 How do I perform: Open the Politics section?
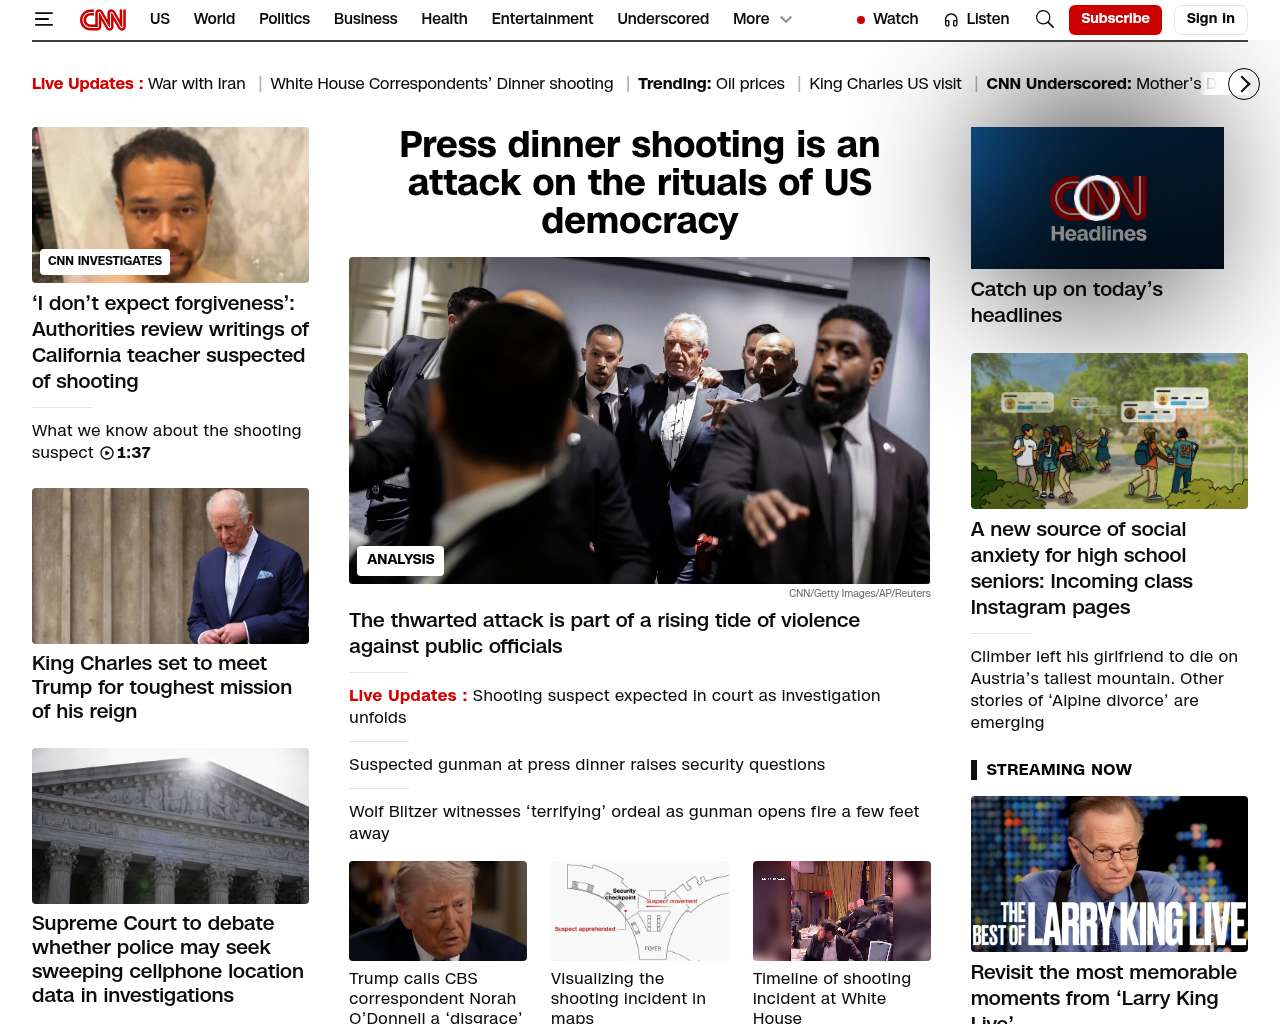pos(284,19)
